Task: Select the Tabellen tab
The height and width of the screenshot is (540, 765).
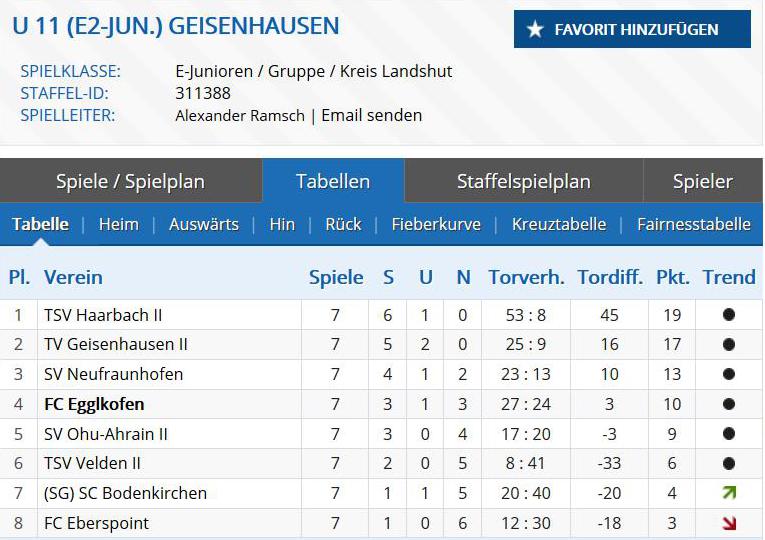Action: click(x=333, y=181)
